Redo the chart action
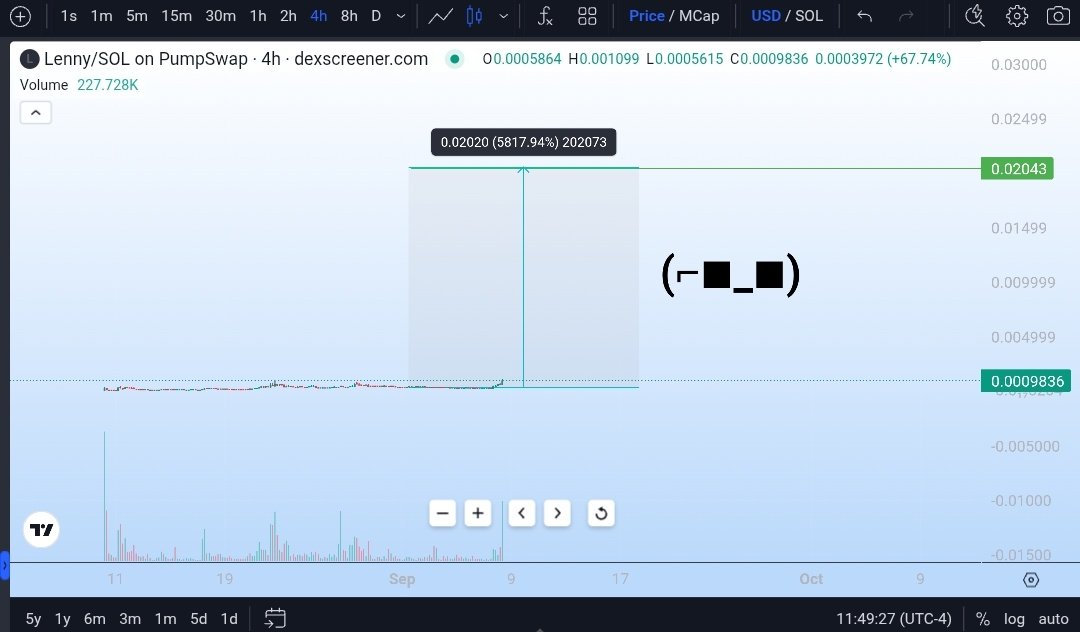The height and width of the screenshot is (632, 1080). coord(906,16)
